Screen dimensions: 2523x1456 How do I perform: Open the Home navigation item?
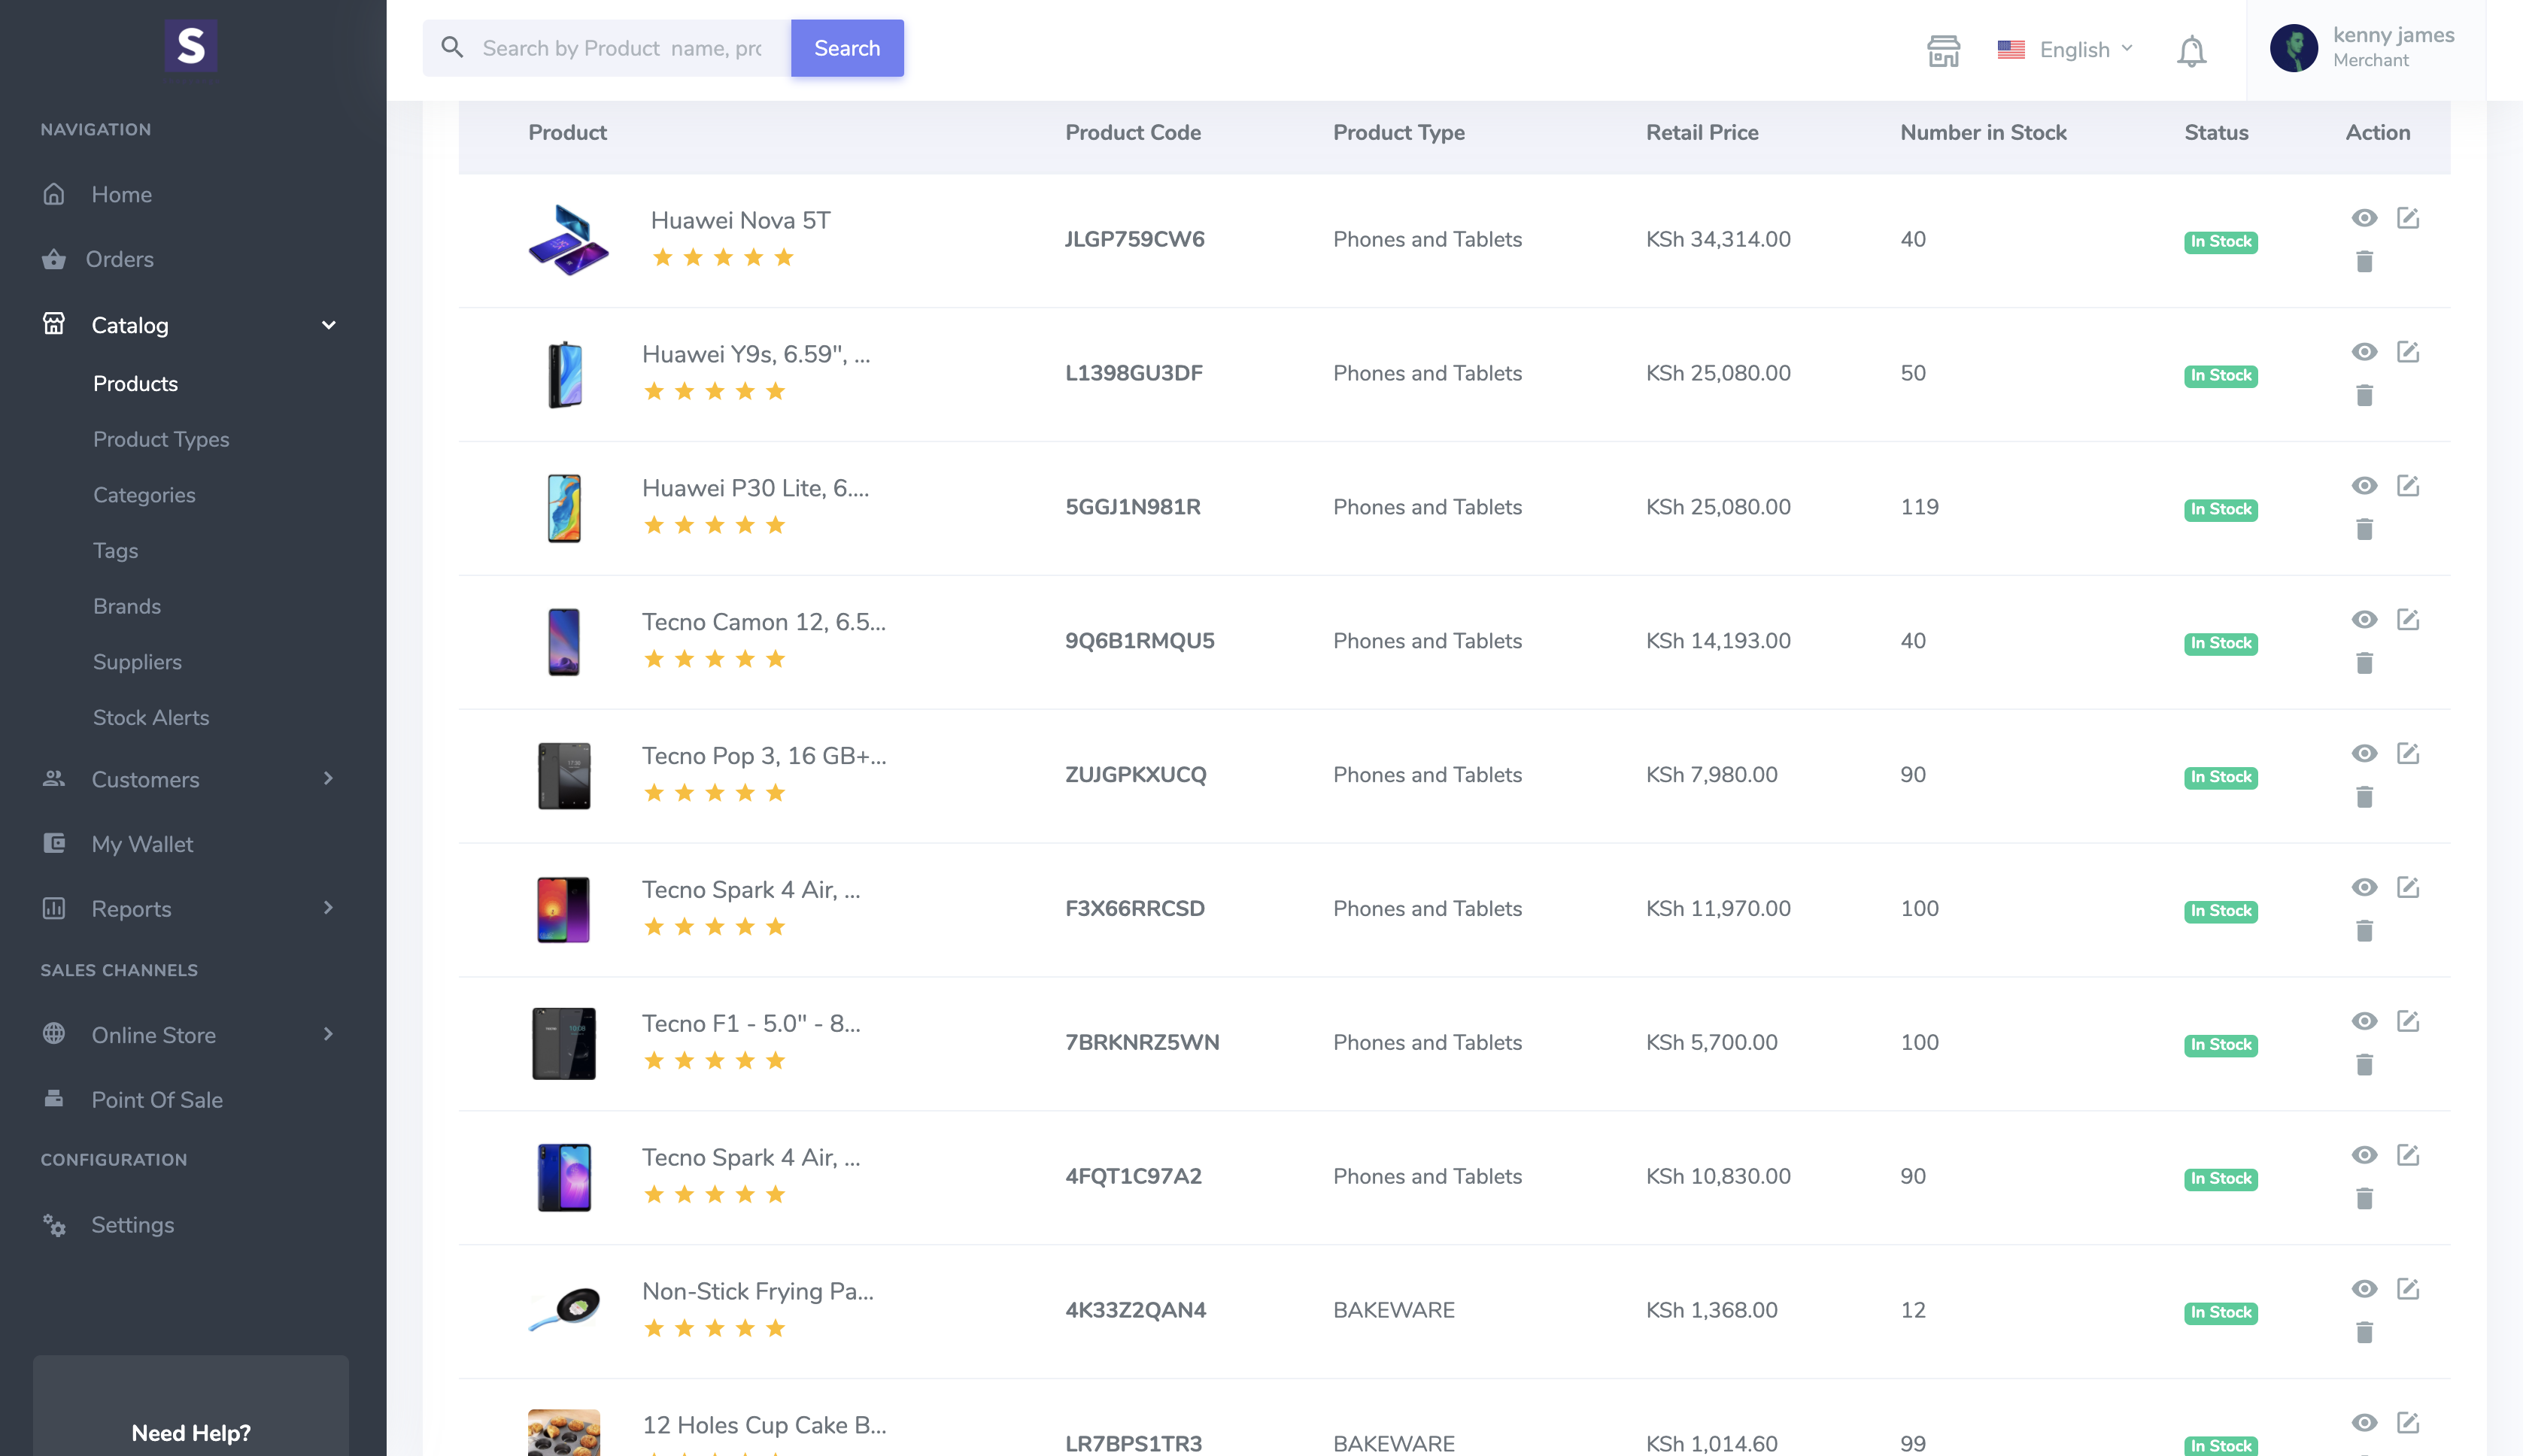pyautogui.click(x=122, y=194)
